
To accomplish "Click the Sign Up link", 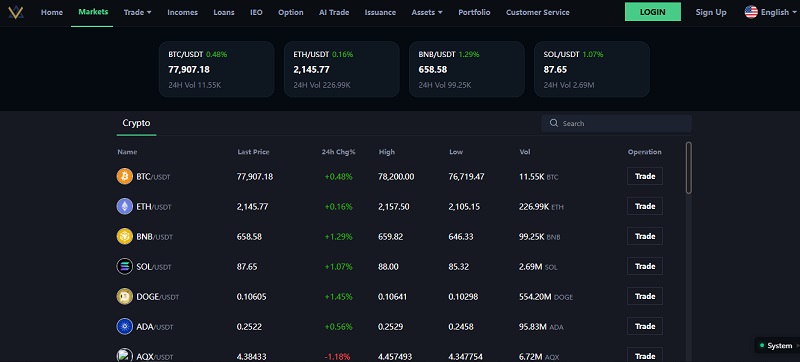I will pyautogui.click(x=711, y=12).
